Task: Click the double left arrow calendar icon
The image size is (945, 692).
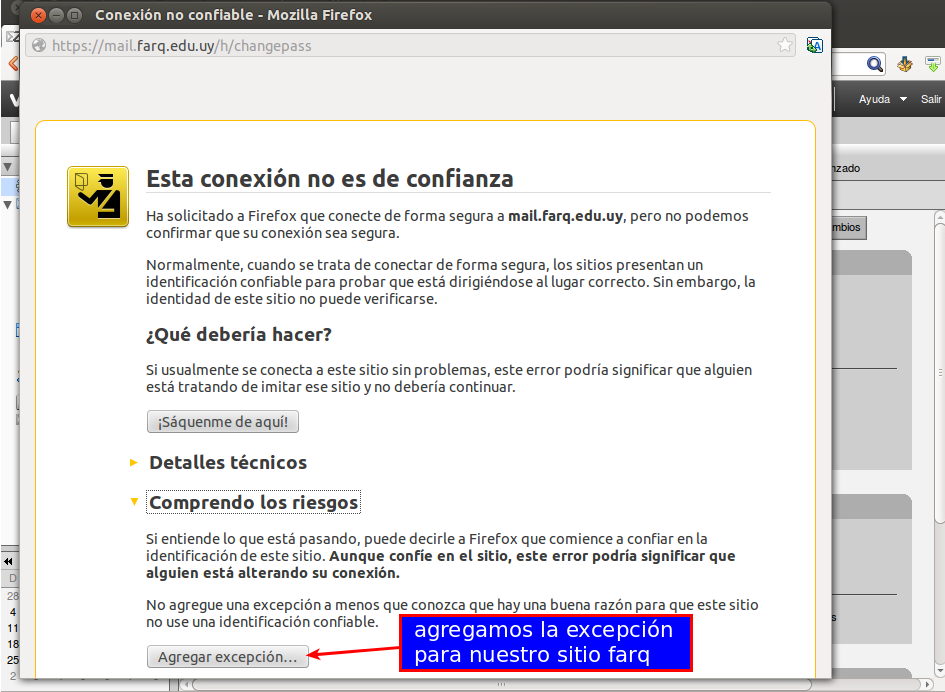Action: click(x=8, y=562)
